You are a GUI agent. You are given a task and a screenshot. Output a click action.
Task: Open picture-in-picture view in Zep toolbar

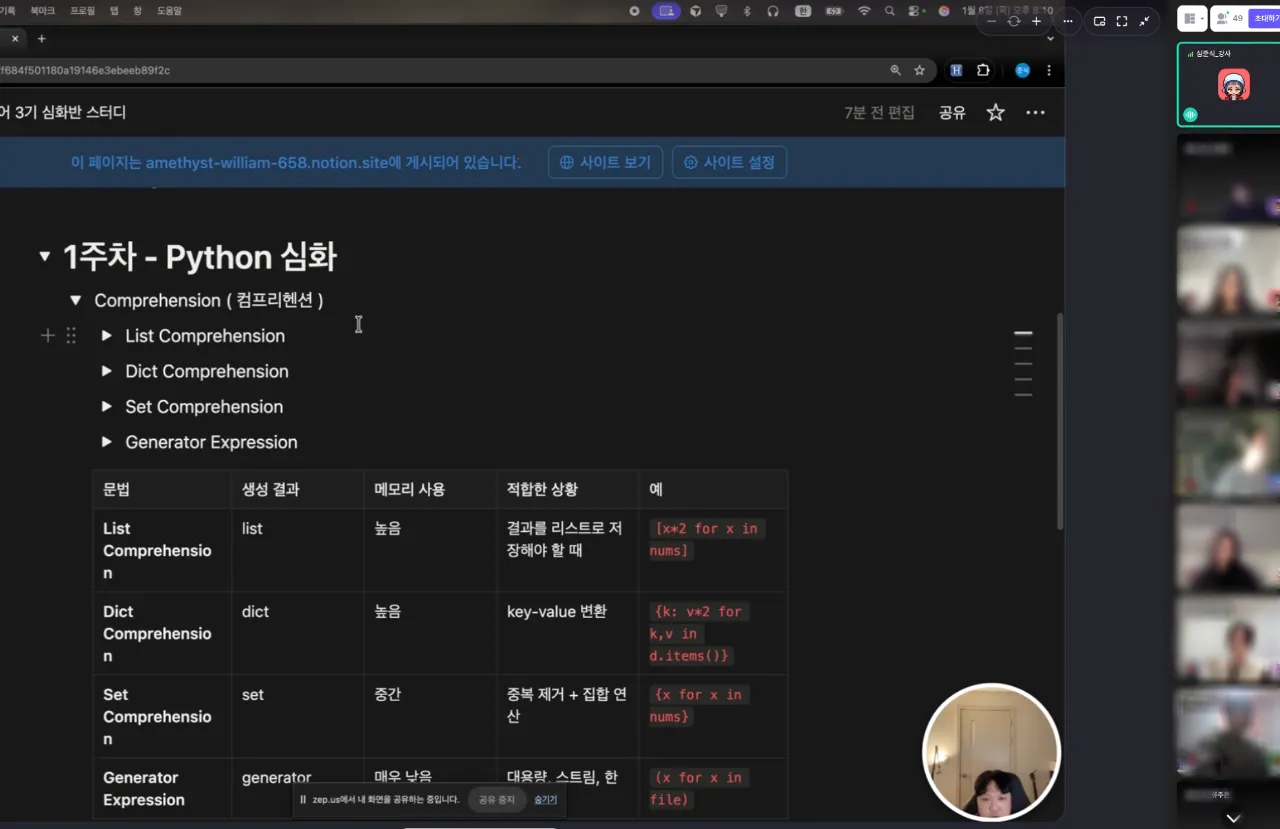(x=1100, y=20)
